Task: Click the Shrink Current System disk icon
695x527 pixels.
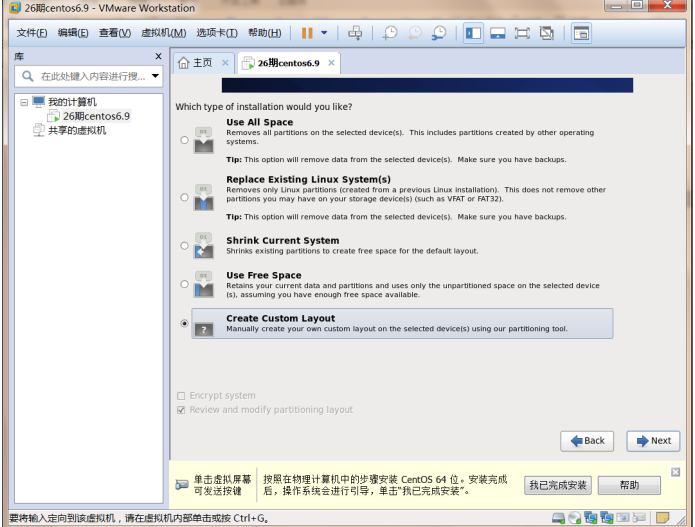Action: point(203,246)
